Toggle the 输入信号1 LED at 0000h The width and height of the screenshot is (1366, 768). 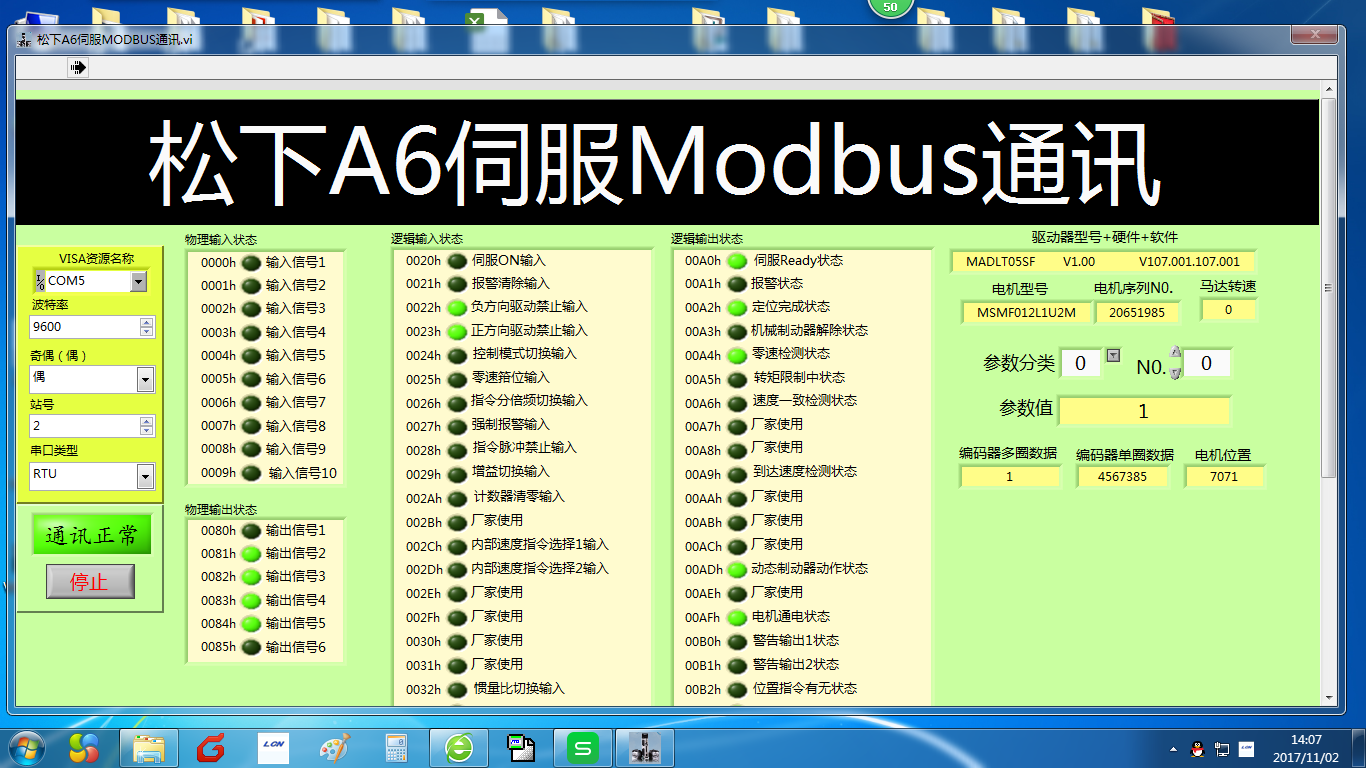click(251, 263)
